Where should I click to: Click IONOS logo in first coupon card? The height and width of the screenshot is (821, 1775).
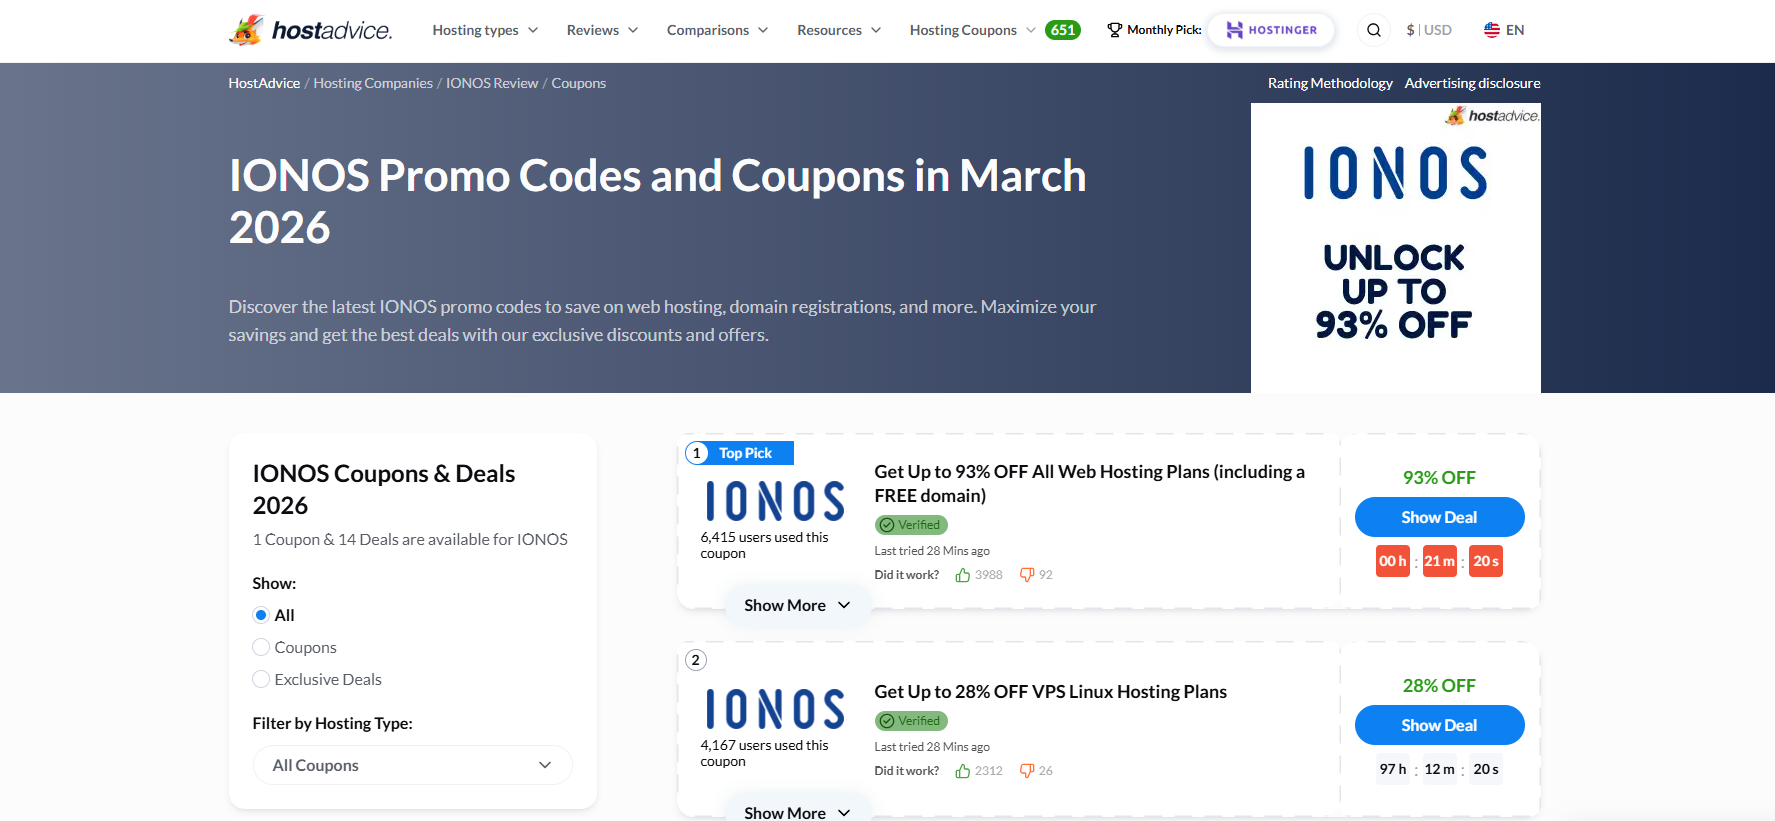pyautogui.click(x=775, y=501)
